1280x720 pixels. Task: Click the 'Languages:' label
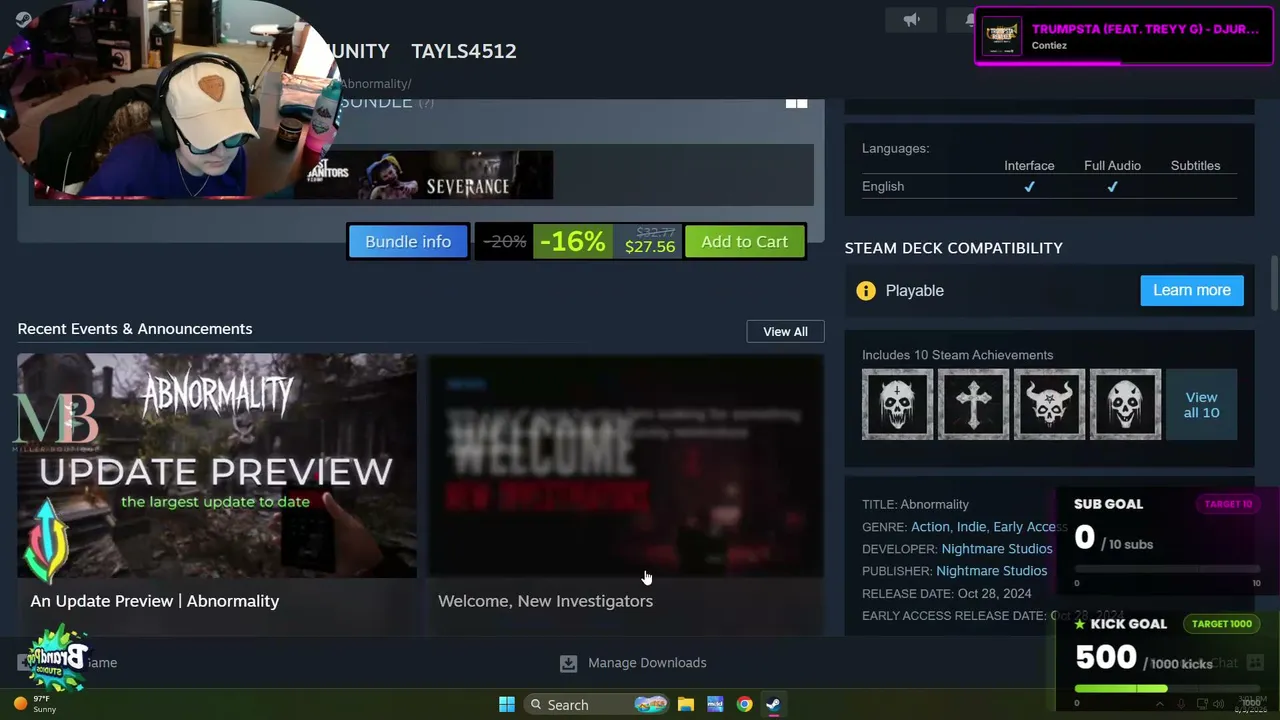click(x=895, y=148)
